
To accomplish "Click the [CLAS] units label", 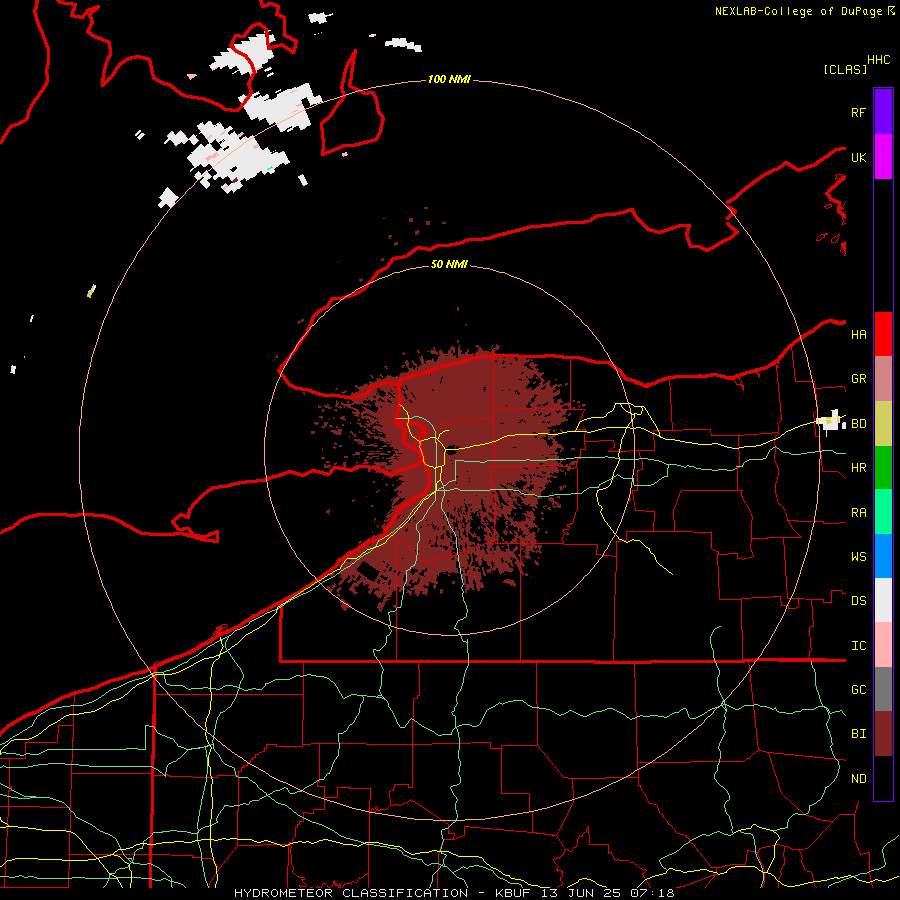I will 845,69.
